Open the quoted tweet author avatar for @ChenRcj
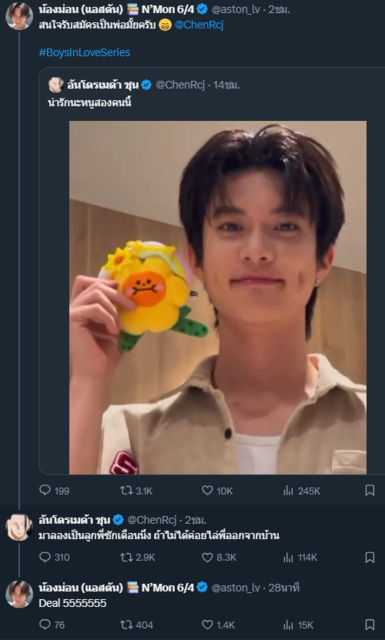This screenshot has height=640, width=385. 56,85
